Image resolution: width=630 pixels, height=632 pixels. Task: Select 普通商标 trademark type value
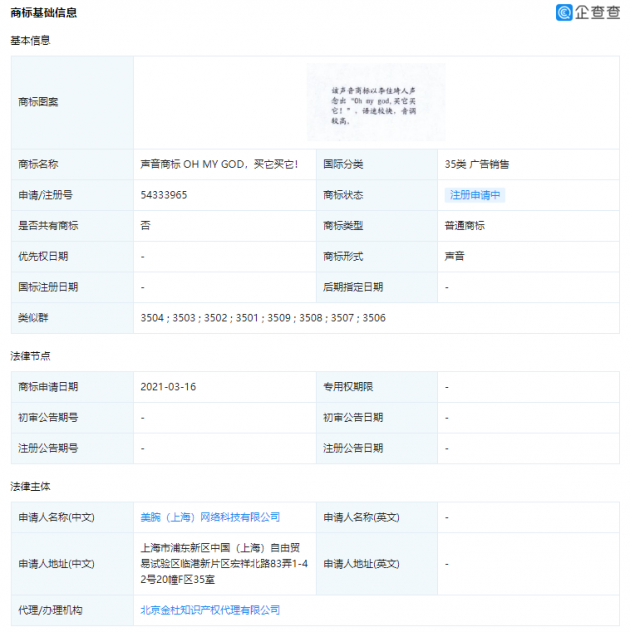click(465, 226)
